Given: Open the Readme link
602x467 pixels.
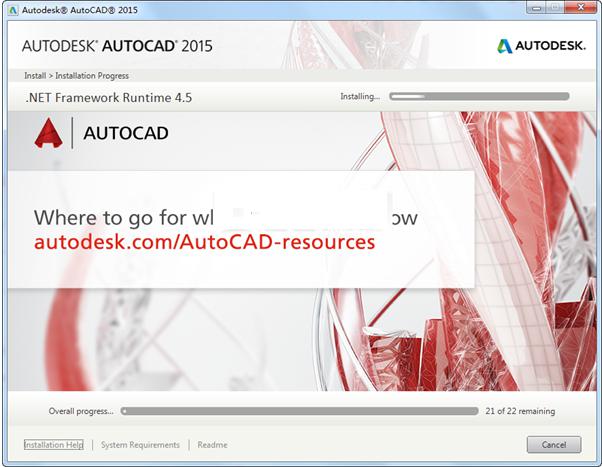Looking at the screenshot, I should pos(212,445).
